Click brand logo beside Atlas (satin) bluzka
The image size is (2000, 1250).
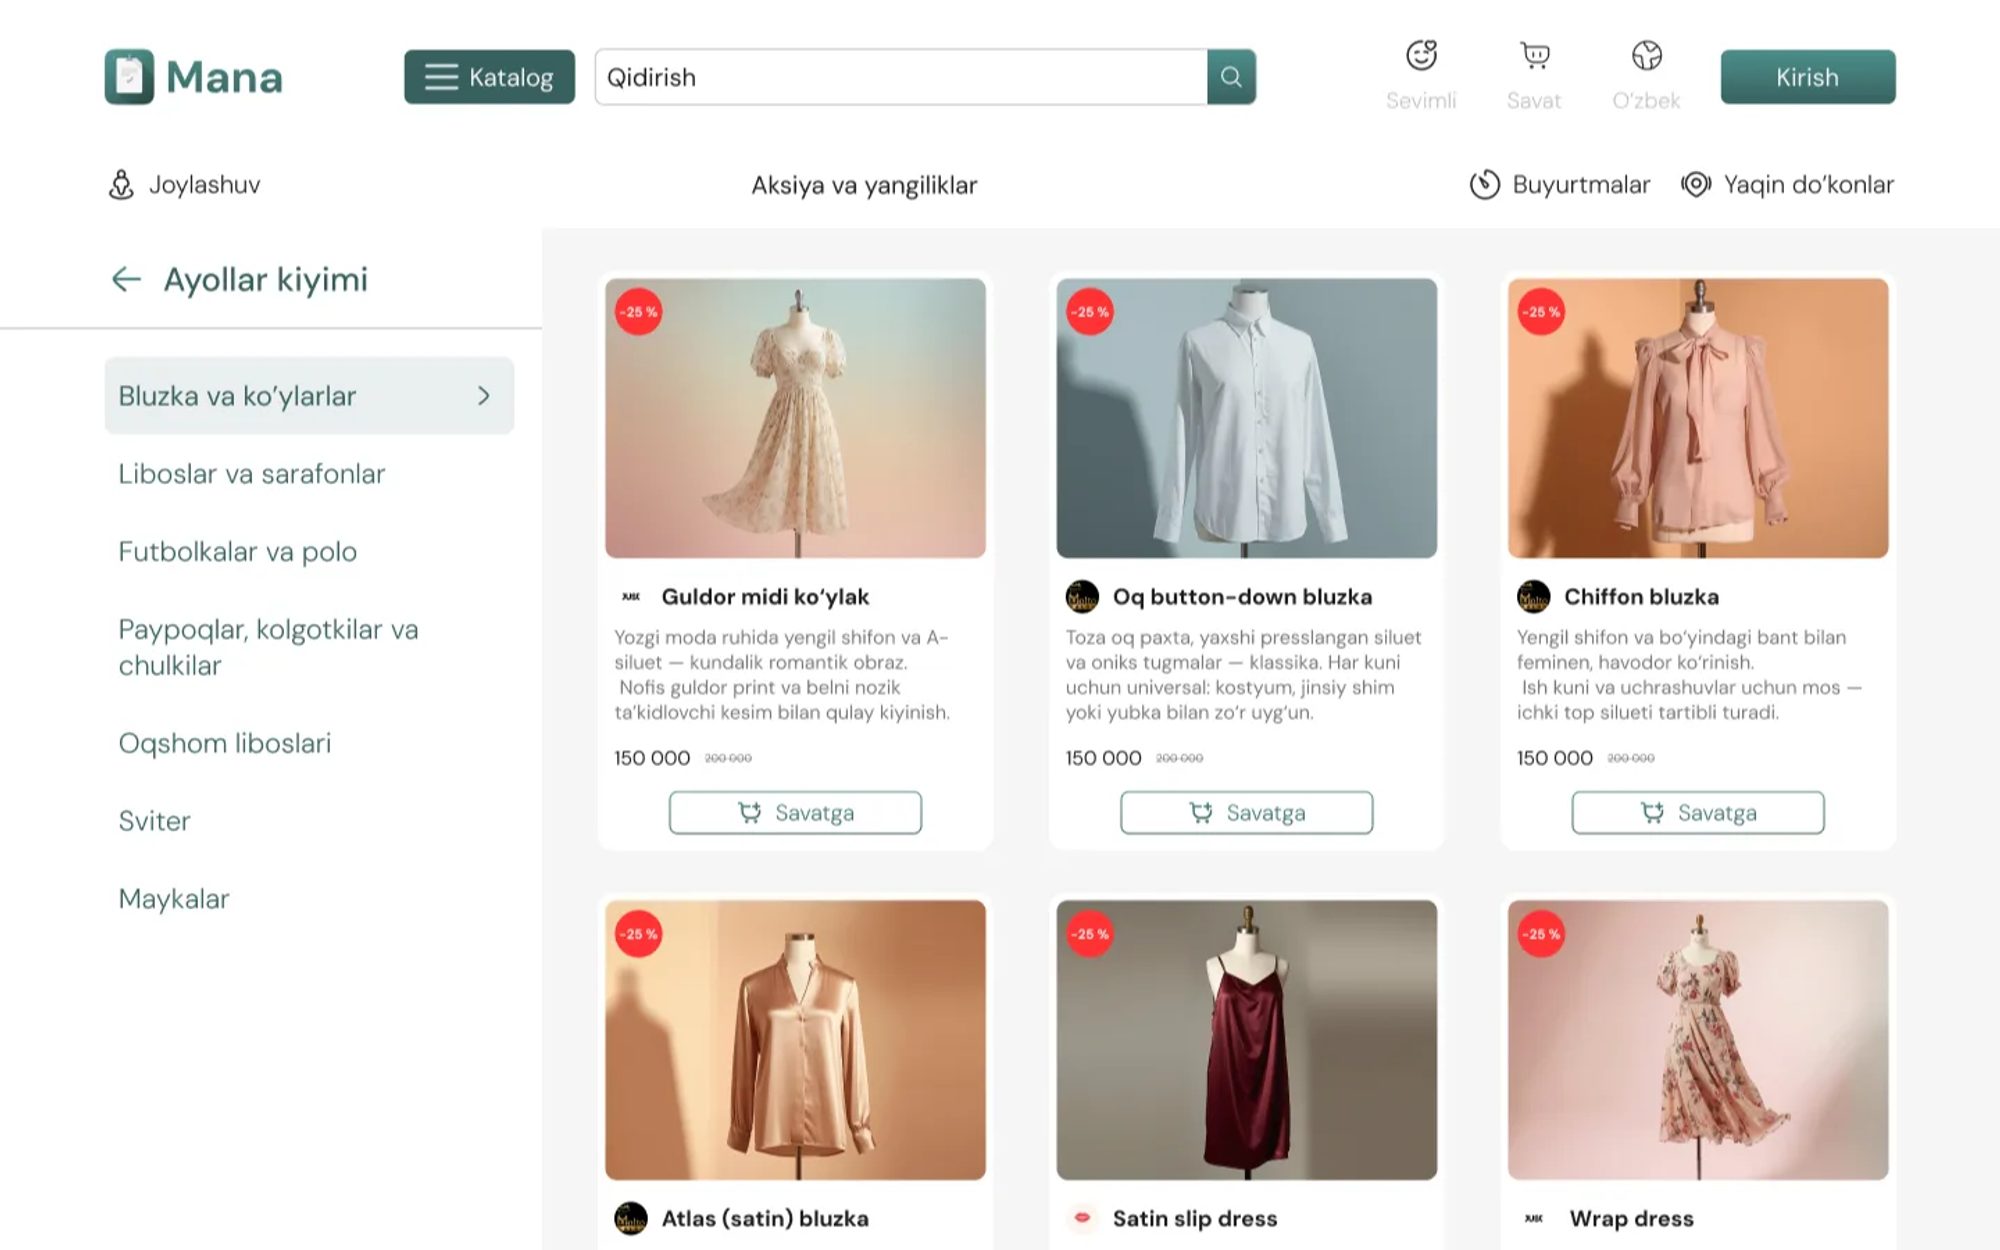pyautogui.click(x=631, y=1218)
